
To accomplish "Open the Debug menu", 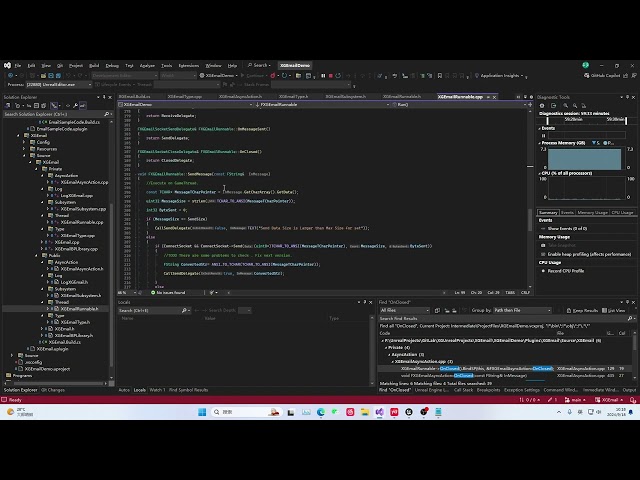I will tap(112, 66).
